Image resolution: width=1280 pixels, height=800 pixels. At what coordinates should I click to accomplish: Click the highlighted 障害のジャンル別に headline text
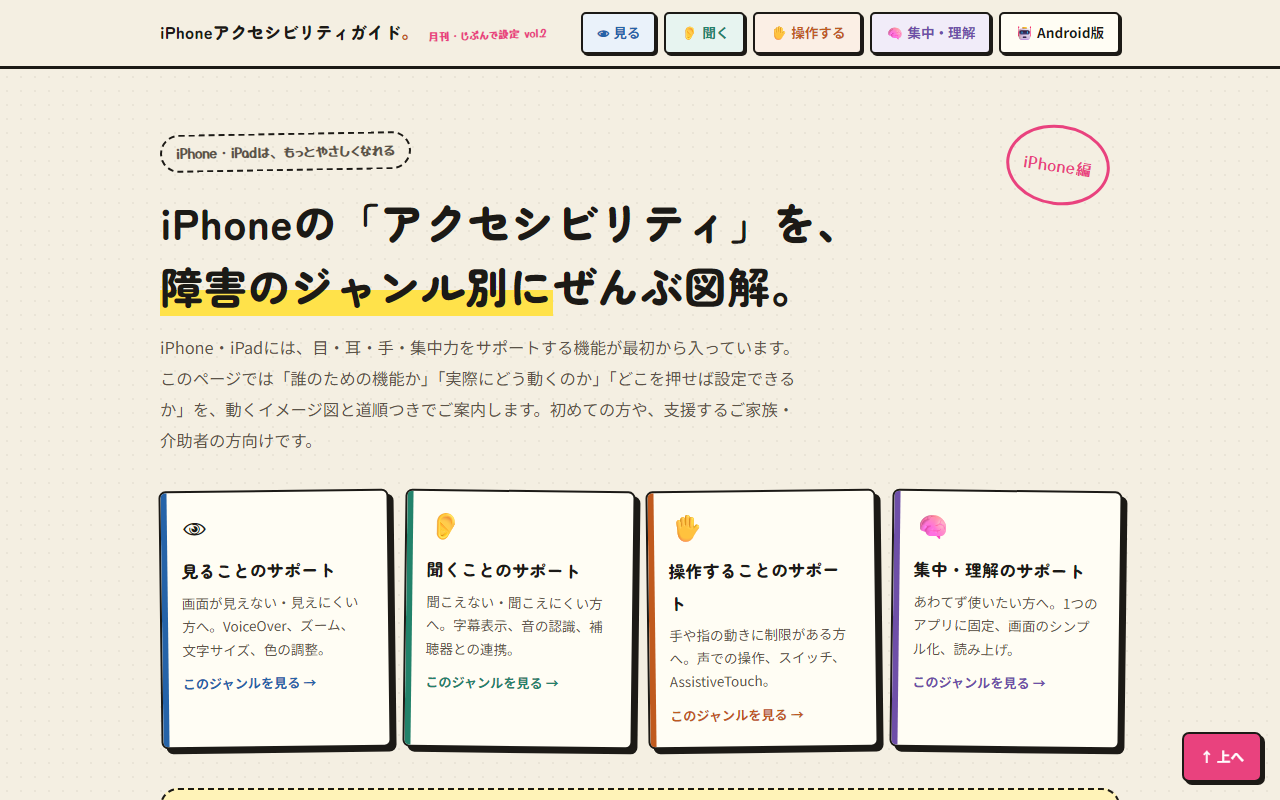[x=356, y=289]
